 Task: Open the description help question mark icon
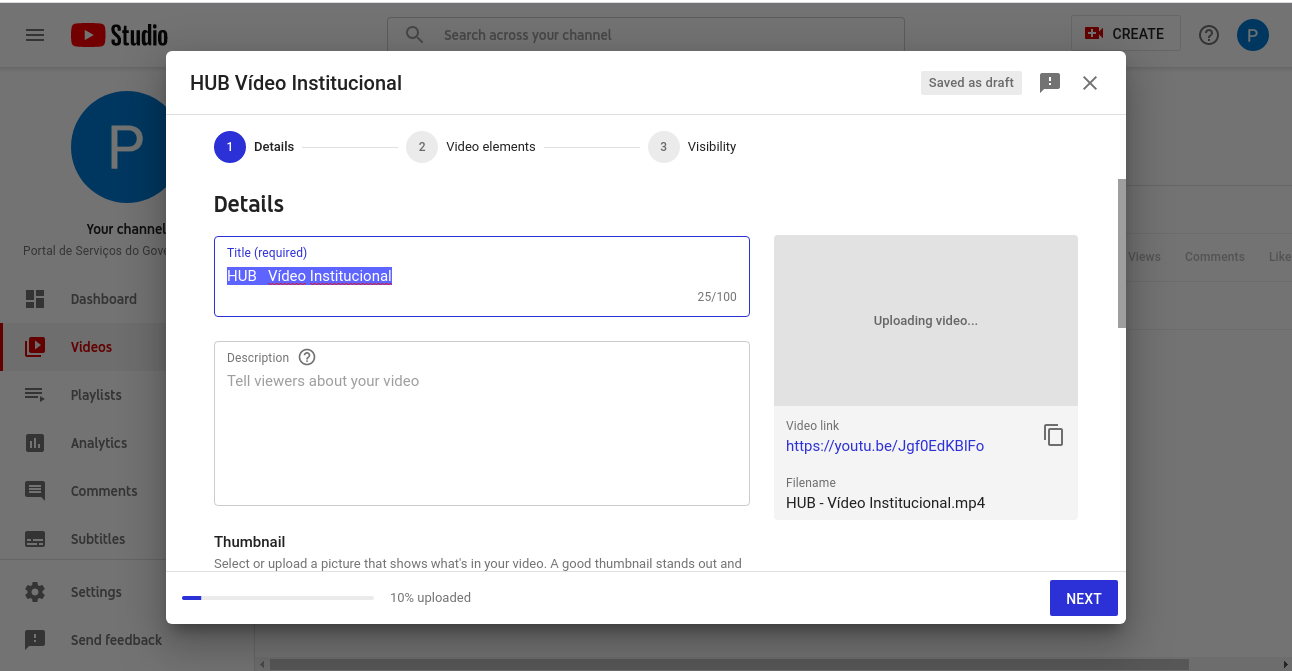click(307, 357)
